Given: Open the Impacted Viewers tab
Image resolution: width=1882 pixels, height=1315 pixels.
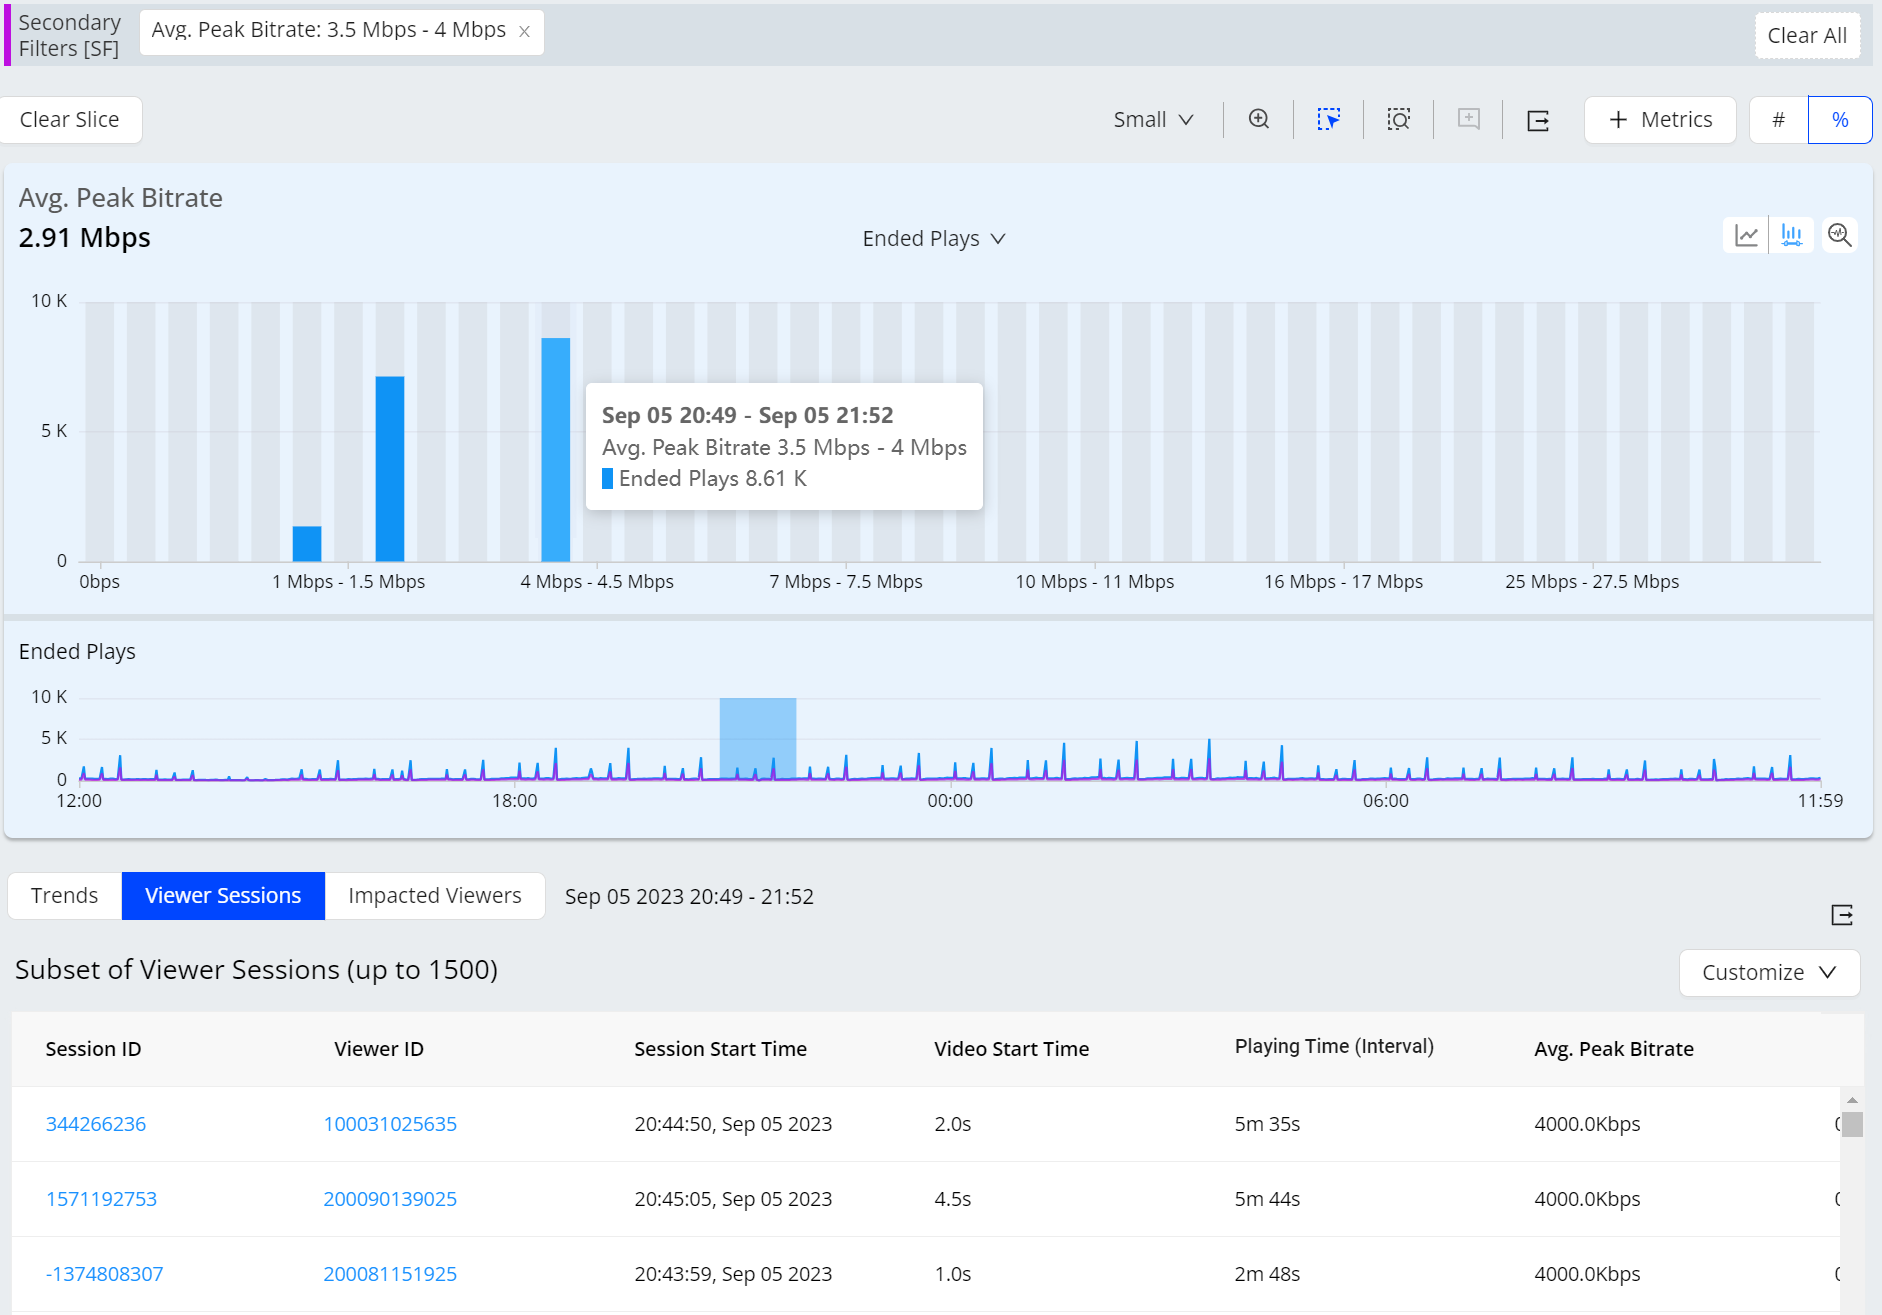Looking at the screenshot, I should (434, 896).
